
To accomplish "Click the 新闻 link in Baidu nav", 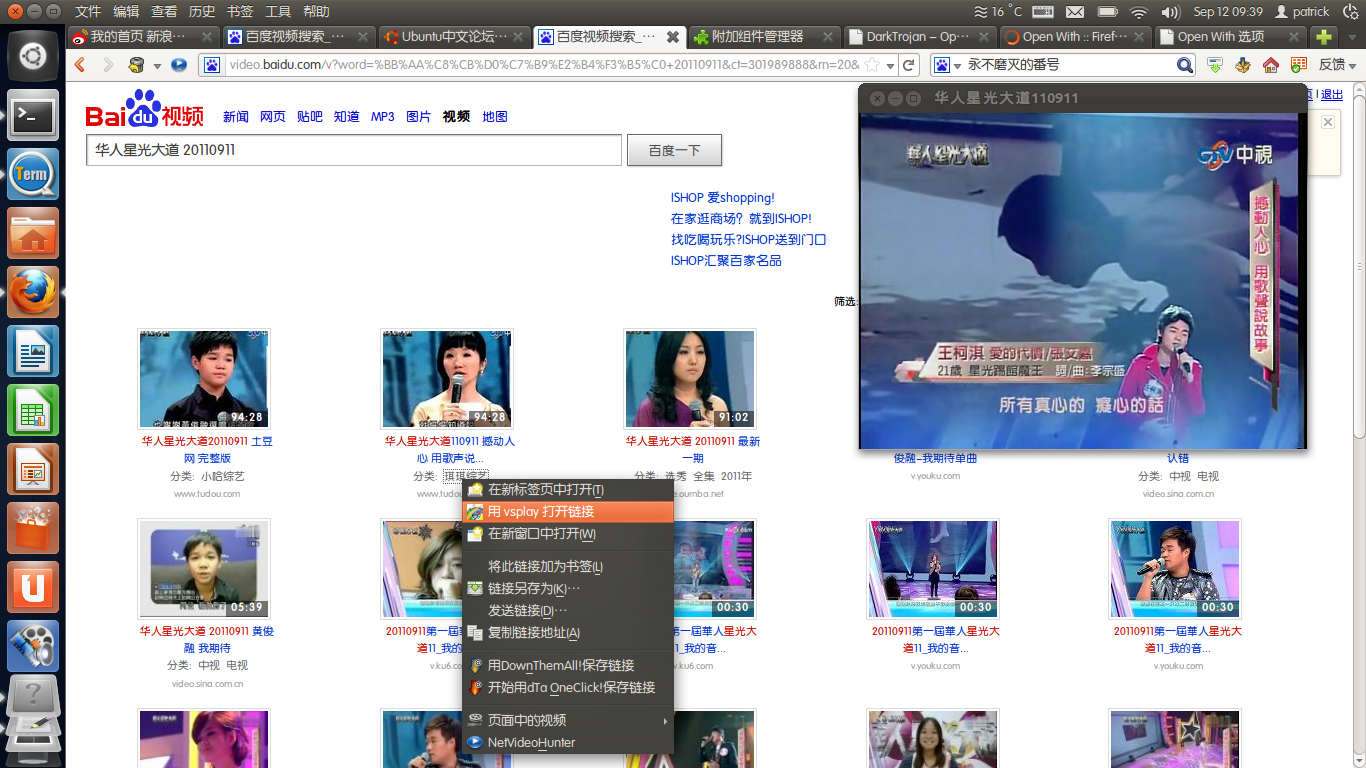I will click(236, 117).
